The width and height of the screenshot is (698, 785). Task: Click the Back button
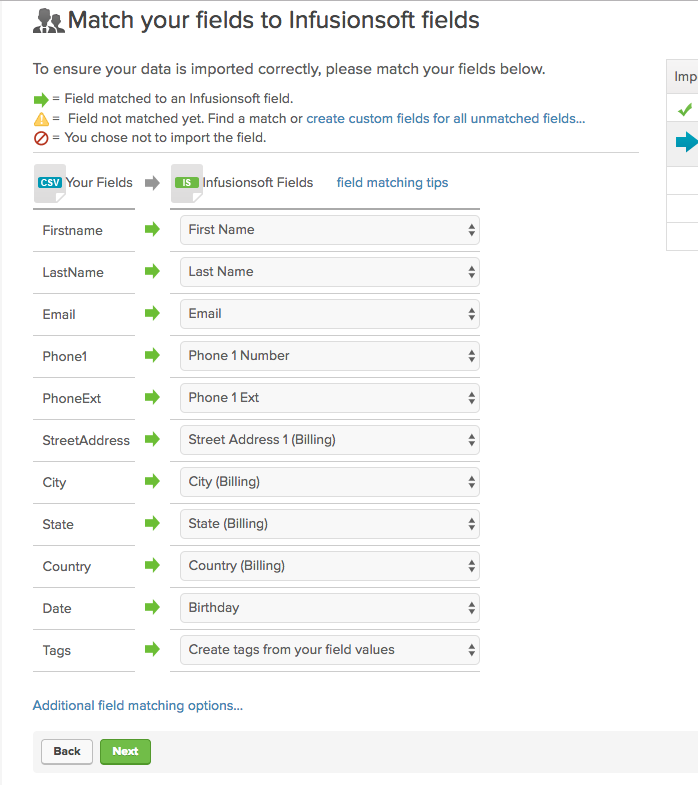tap(67, 751)
